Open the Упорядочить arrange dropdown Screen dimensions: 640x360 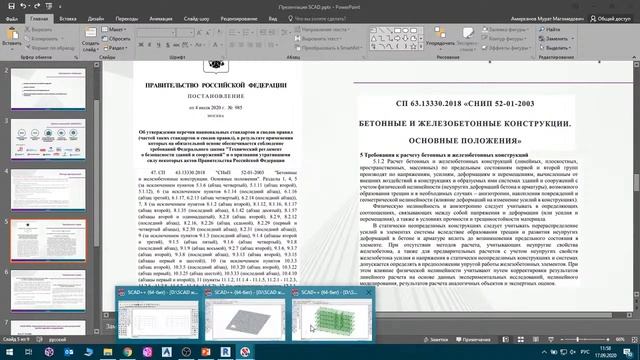coord(440,39)
